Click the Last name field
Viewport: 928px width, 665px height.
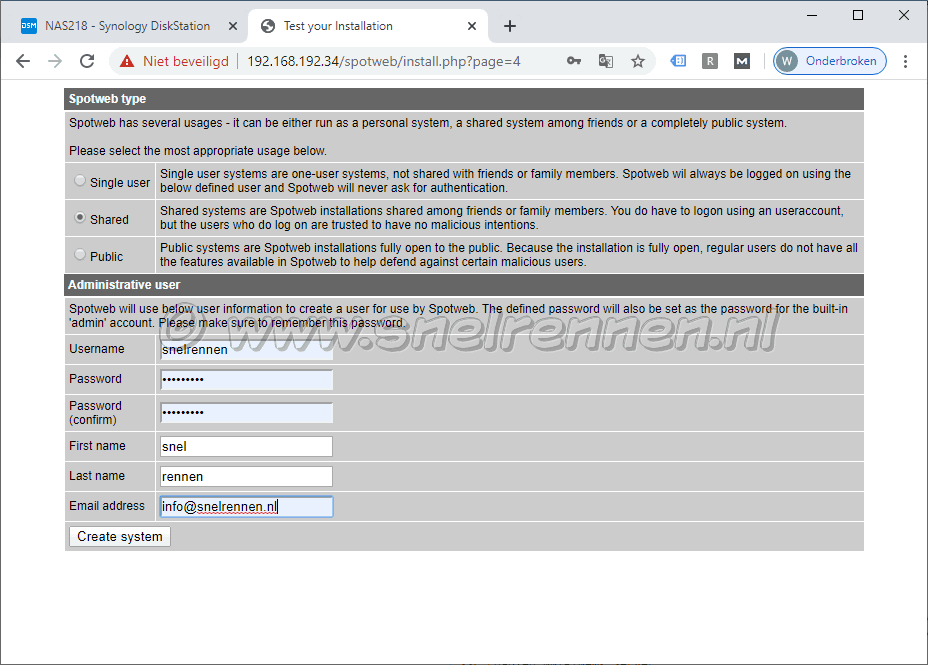pyautogui.click(x=246, y=476)
